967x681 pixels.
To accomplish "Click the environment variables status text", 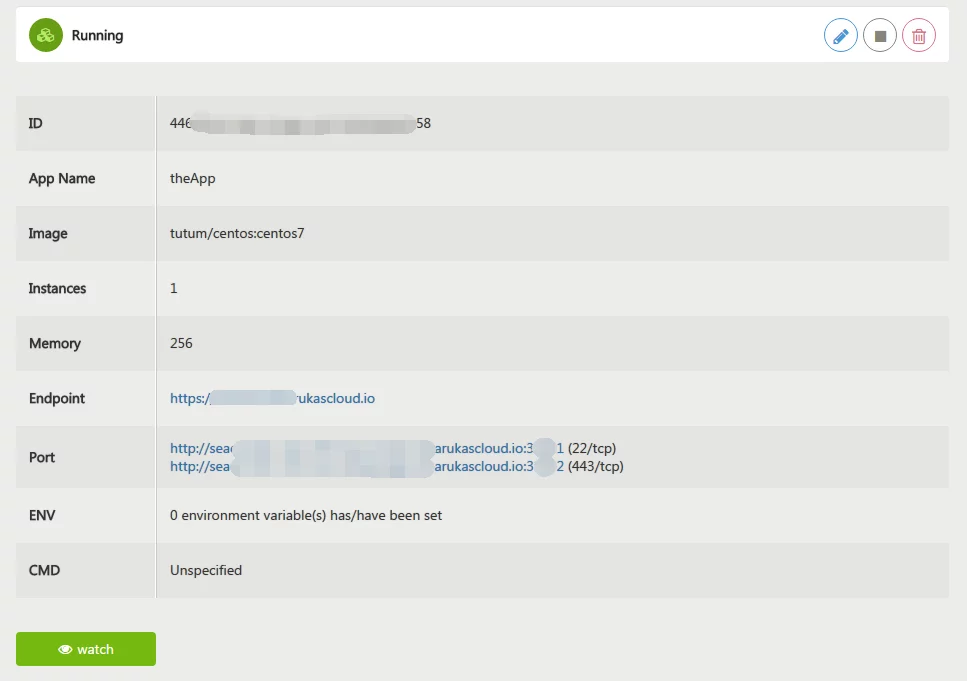I will click(x=306, y=515).
